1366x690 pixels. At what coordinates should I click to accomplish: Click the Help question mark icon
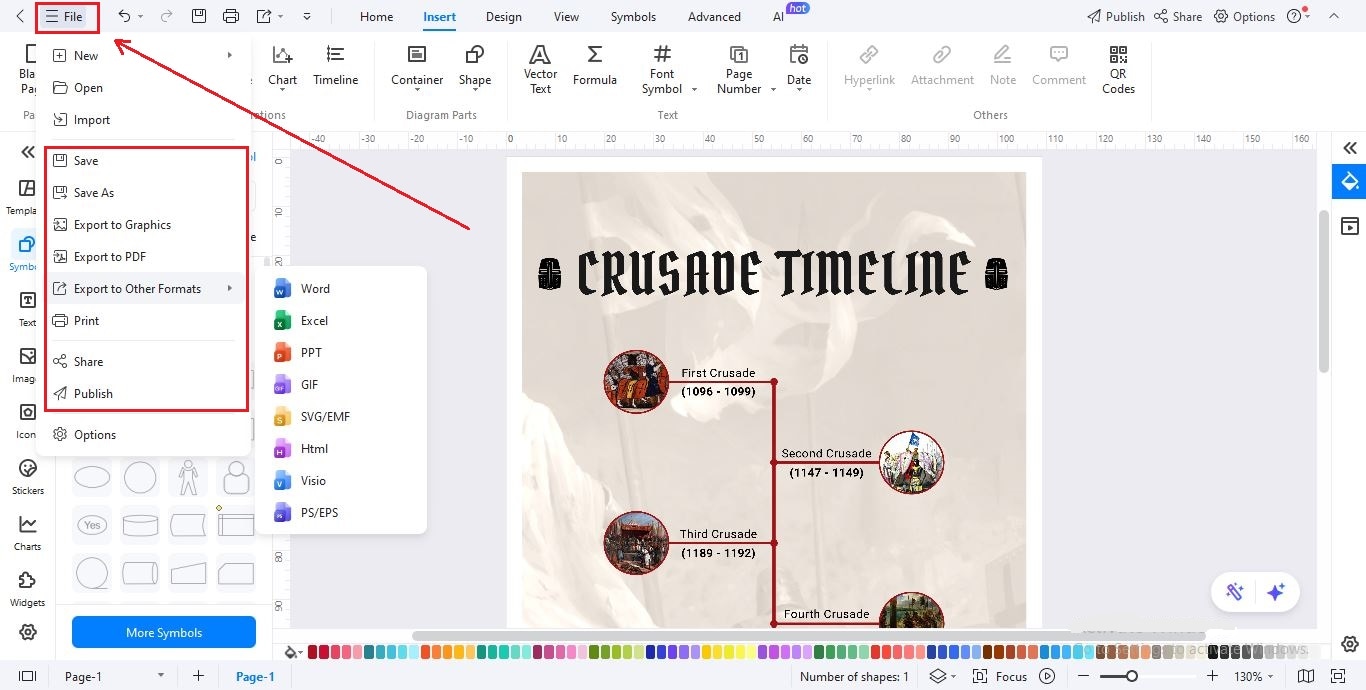[1294, 16]
